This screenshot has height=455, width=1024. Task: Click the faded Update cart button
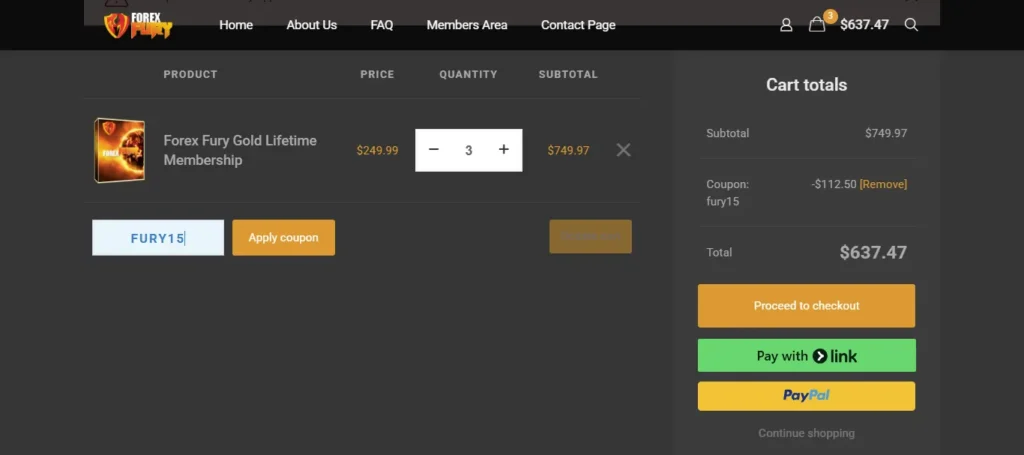tap(590, 236)
